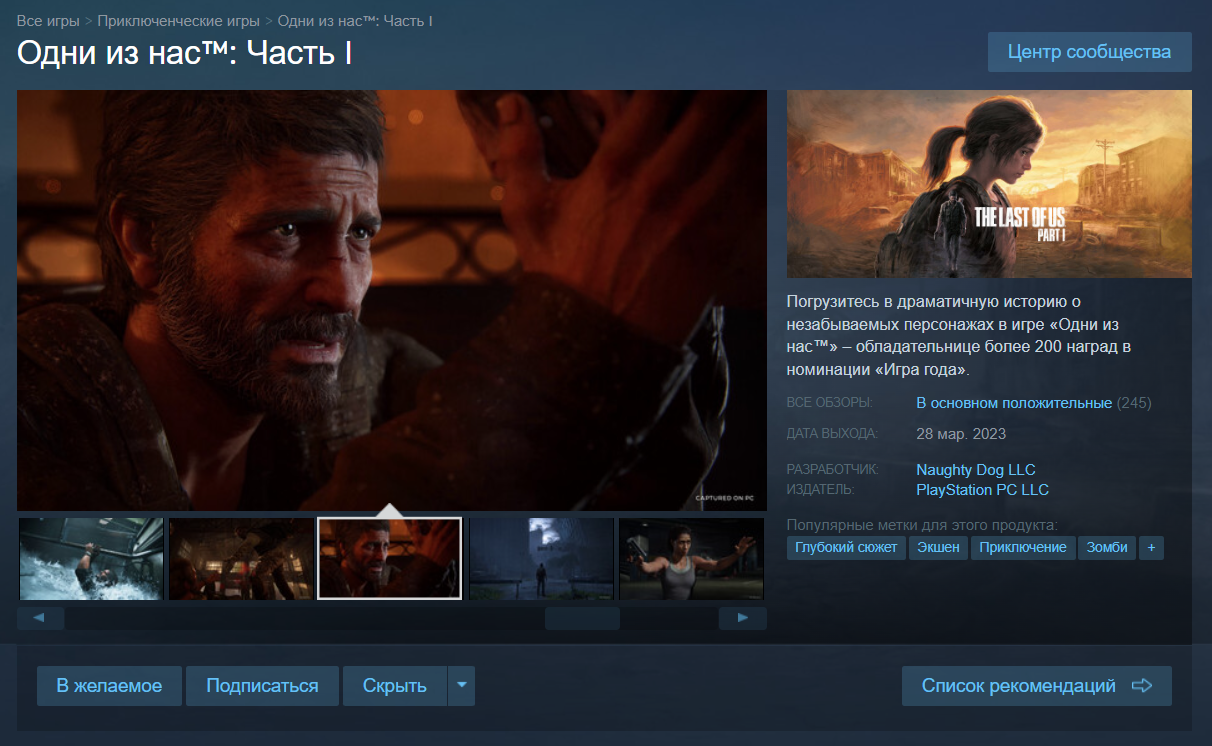Open The Last of Us Part I header image
The image size is (1212, 746).
[989, 184]
